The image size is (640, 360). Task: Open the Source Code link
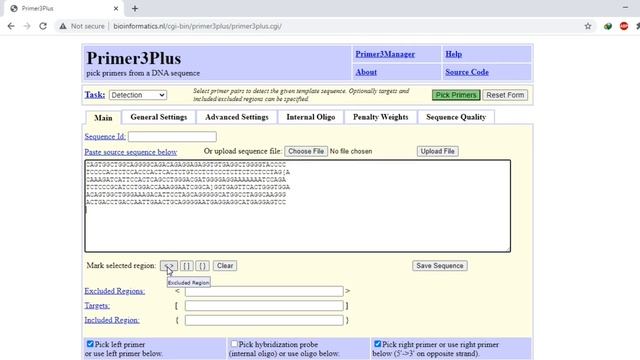(467, 72)
